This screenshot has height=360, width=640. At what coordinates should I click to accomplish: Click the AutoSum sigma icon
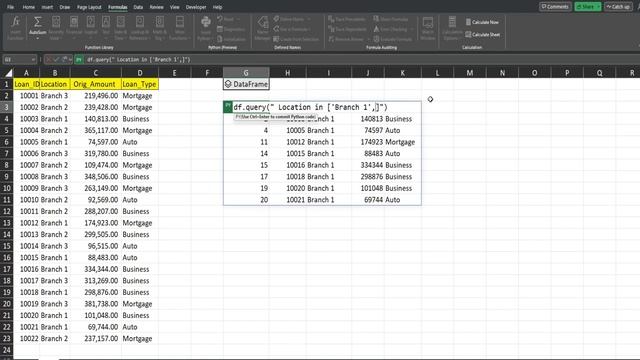coord(38,21)
